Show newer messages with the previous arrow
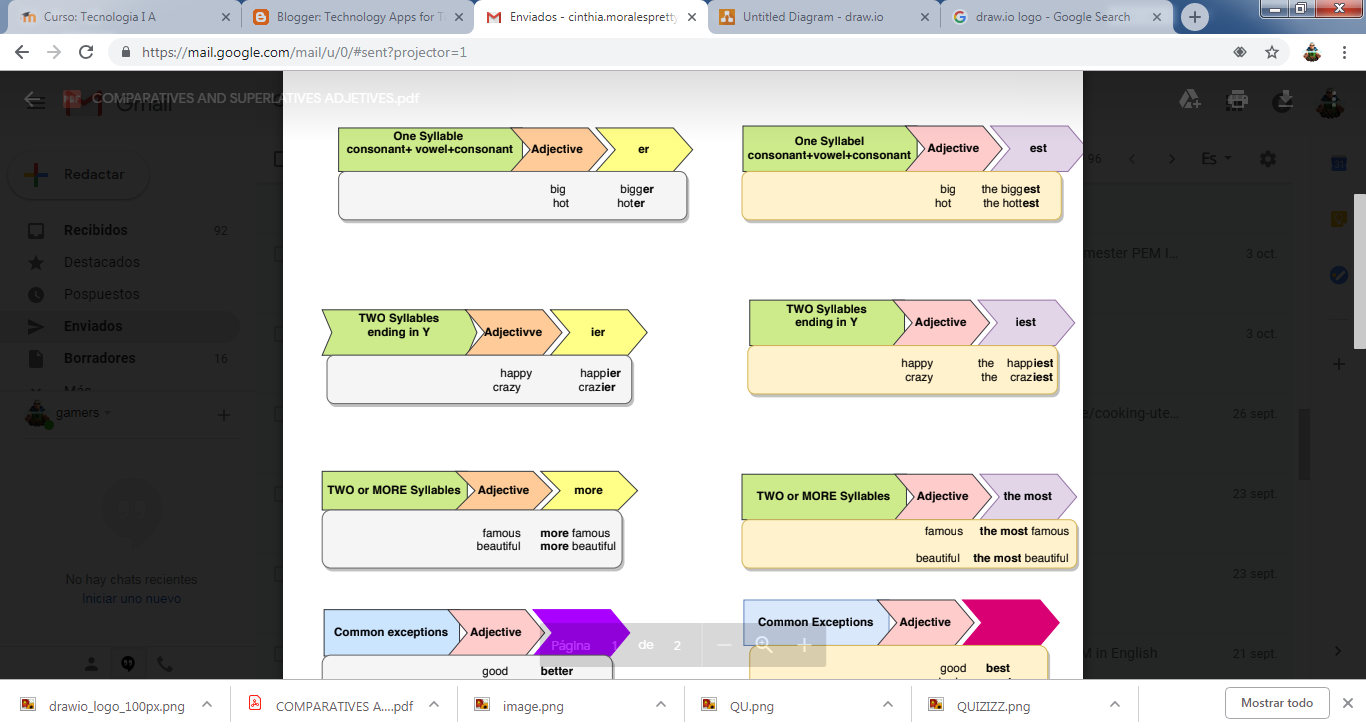 coord(1132,159)
